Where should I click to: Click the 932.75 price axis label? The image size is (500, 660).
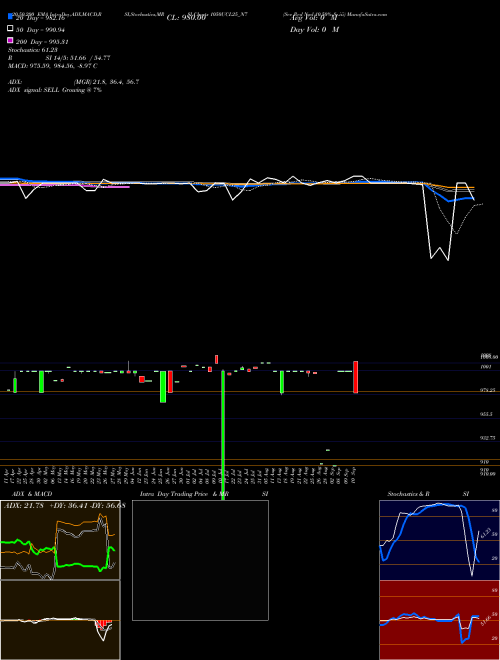[x=487, y=438]
